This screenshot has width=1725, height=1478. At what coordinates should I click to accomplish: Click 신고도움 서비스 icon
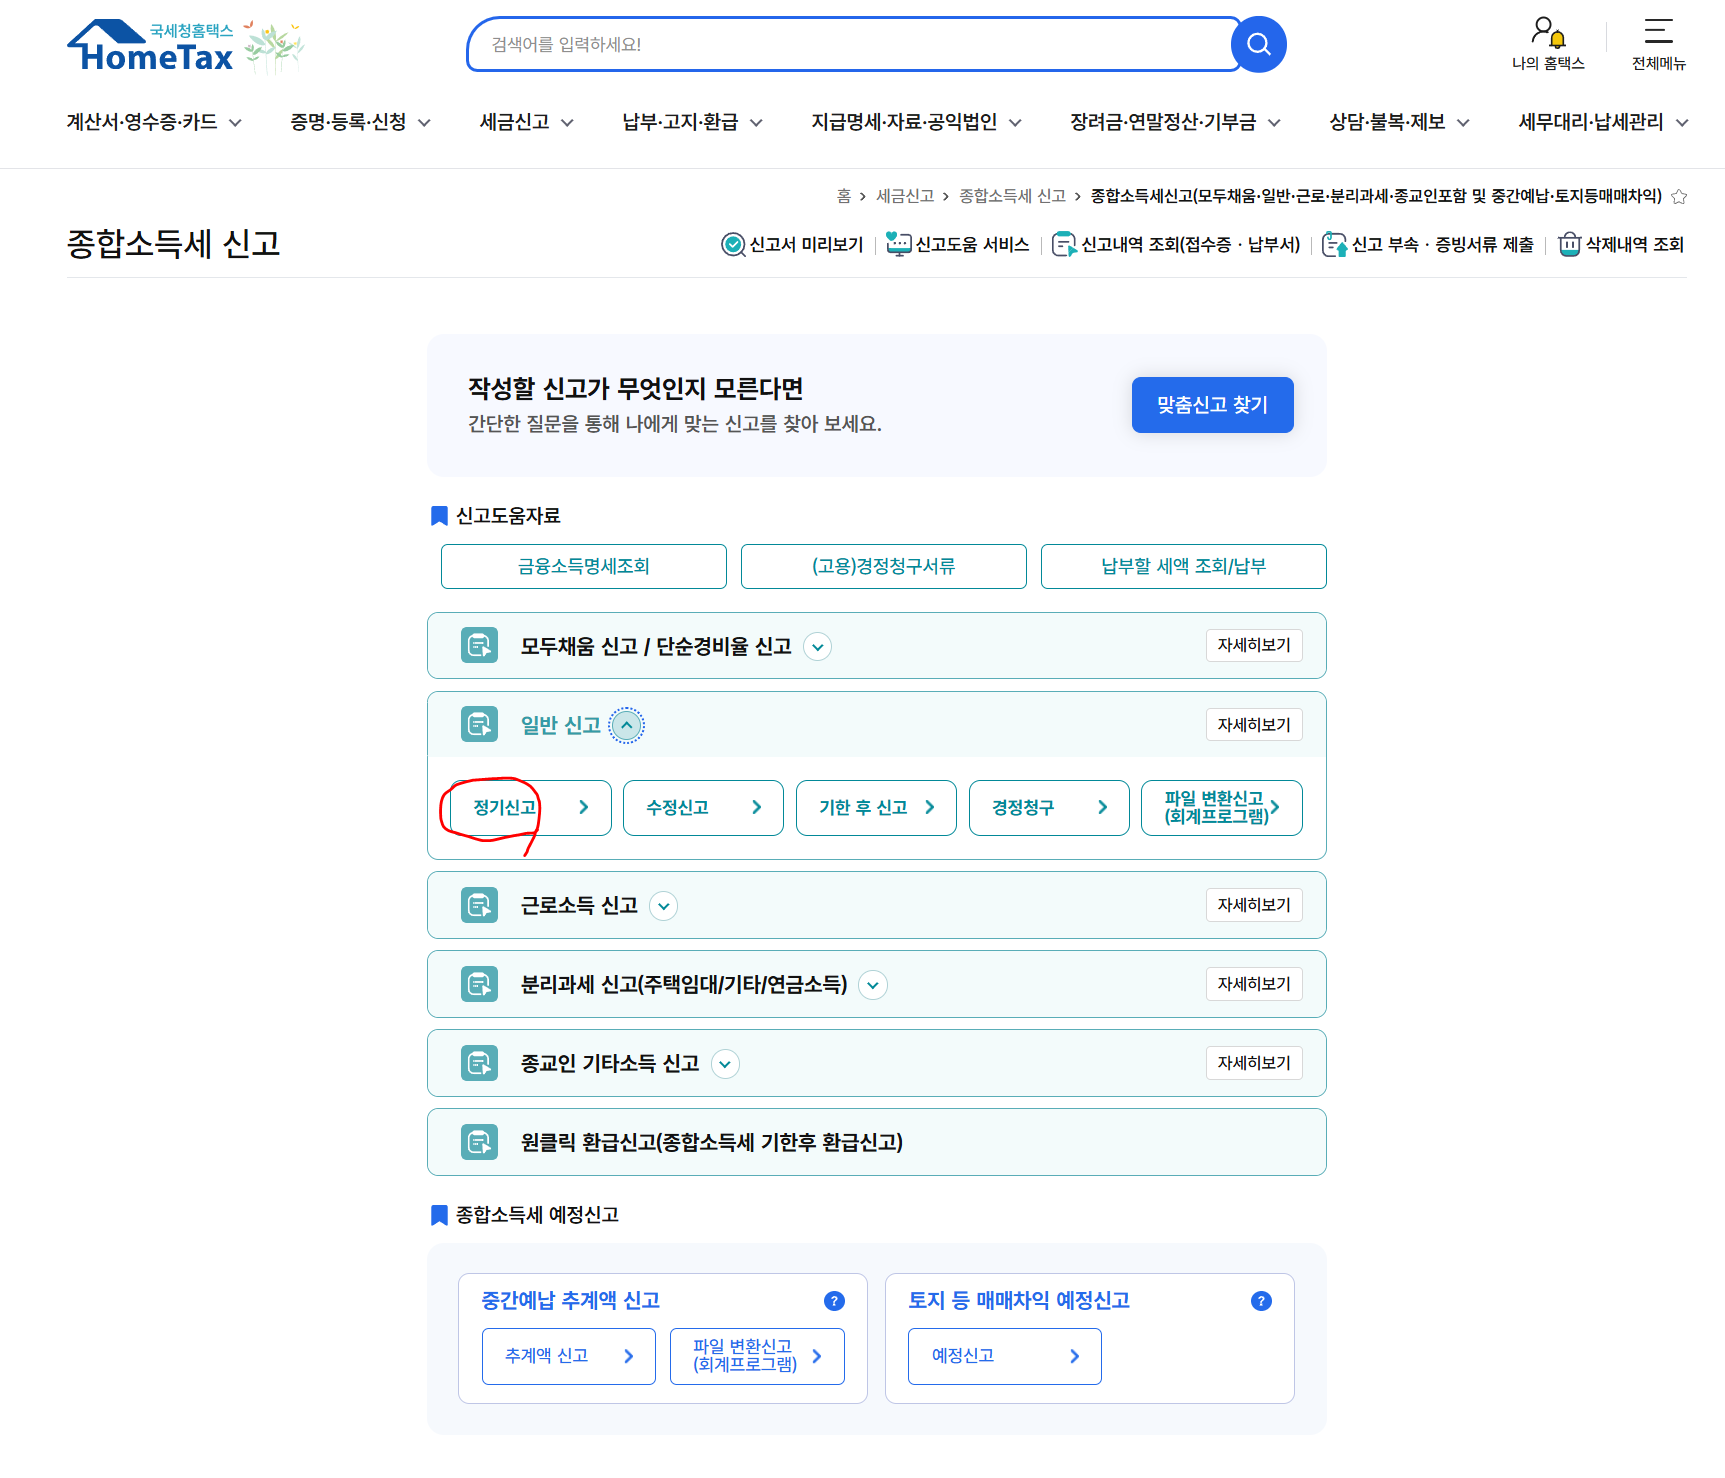(x=899, y=244)
